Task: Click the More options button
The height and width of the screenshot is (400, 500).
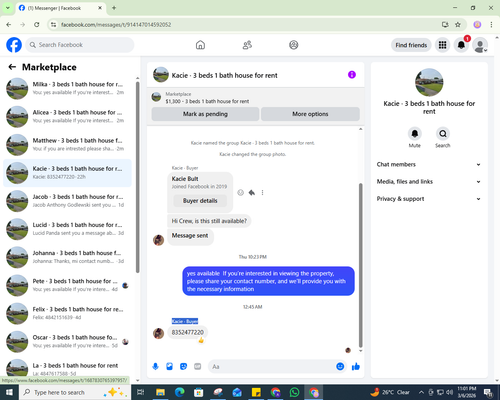Action: (x=310, y=114)
